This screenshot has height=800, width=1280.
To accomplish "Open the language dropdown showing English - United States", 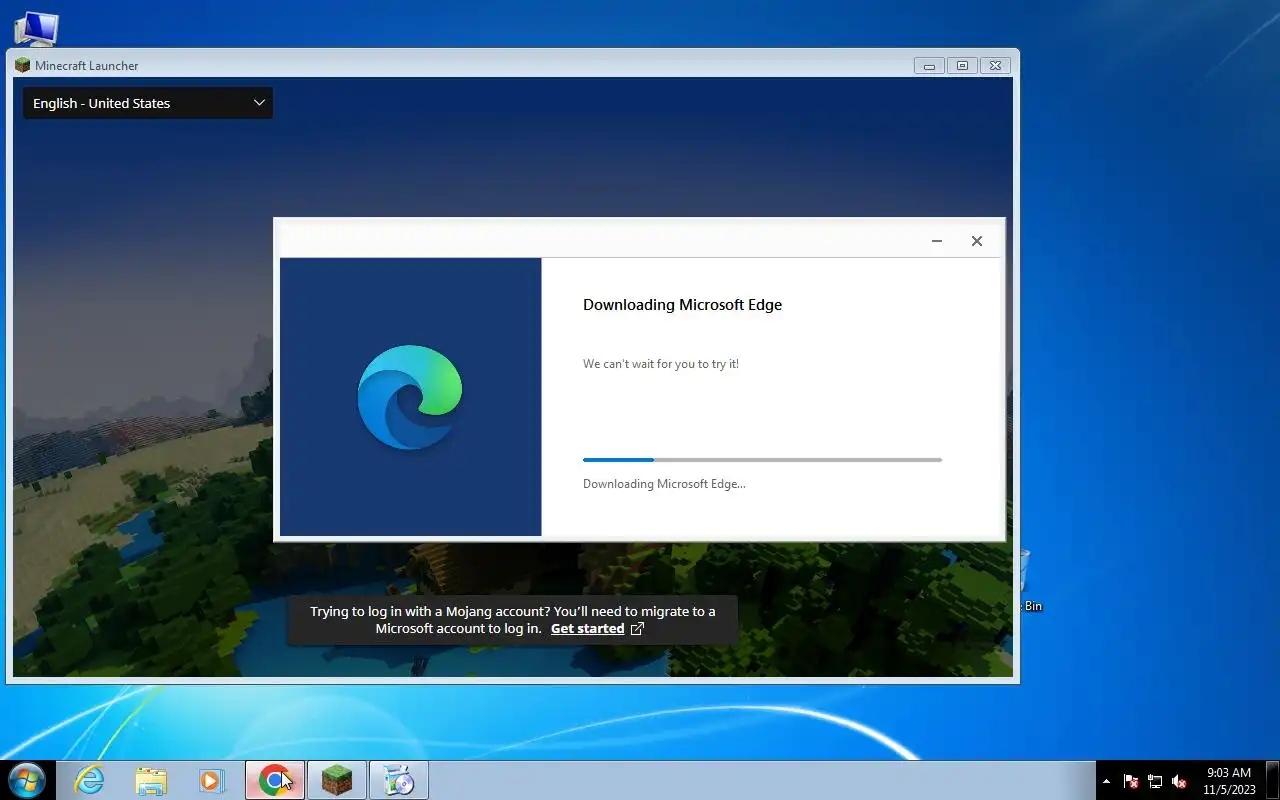I will (148, 103).
